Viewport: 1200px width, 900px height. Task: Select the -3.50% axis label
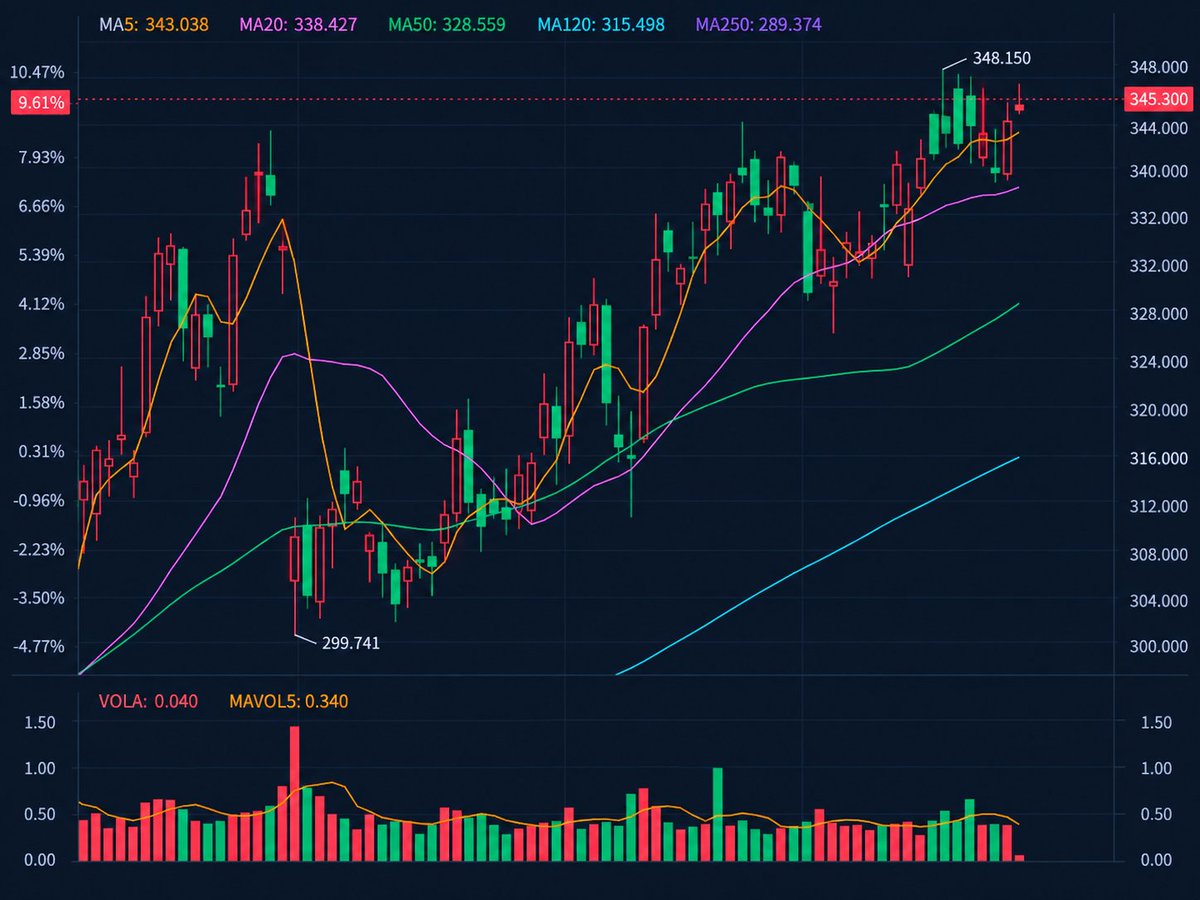pyautogui.click(x=38, y=598)
